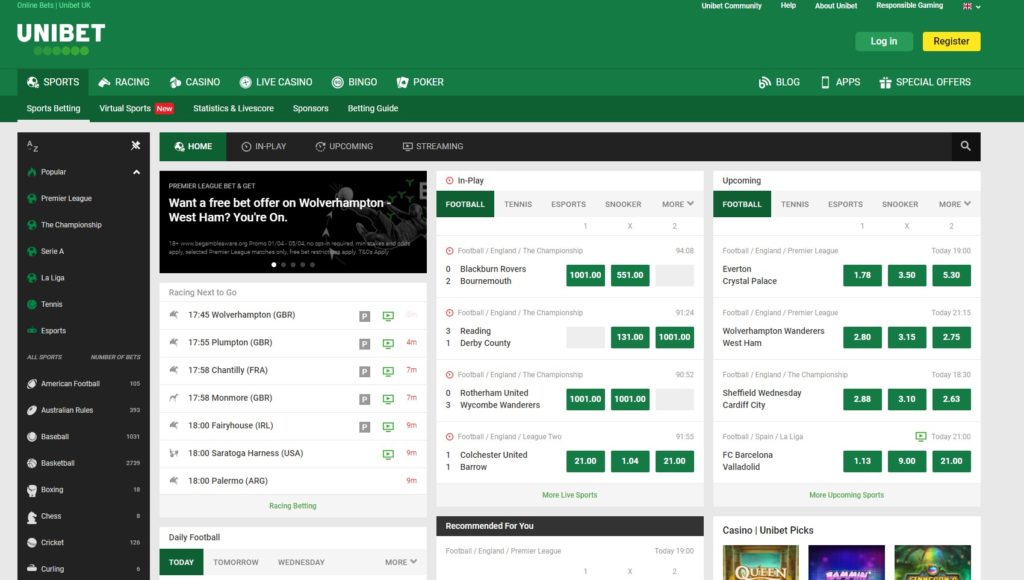Click the Unibet logo
The image size is (1024, 580).
click(x=61, y=39)
